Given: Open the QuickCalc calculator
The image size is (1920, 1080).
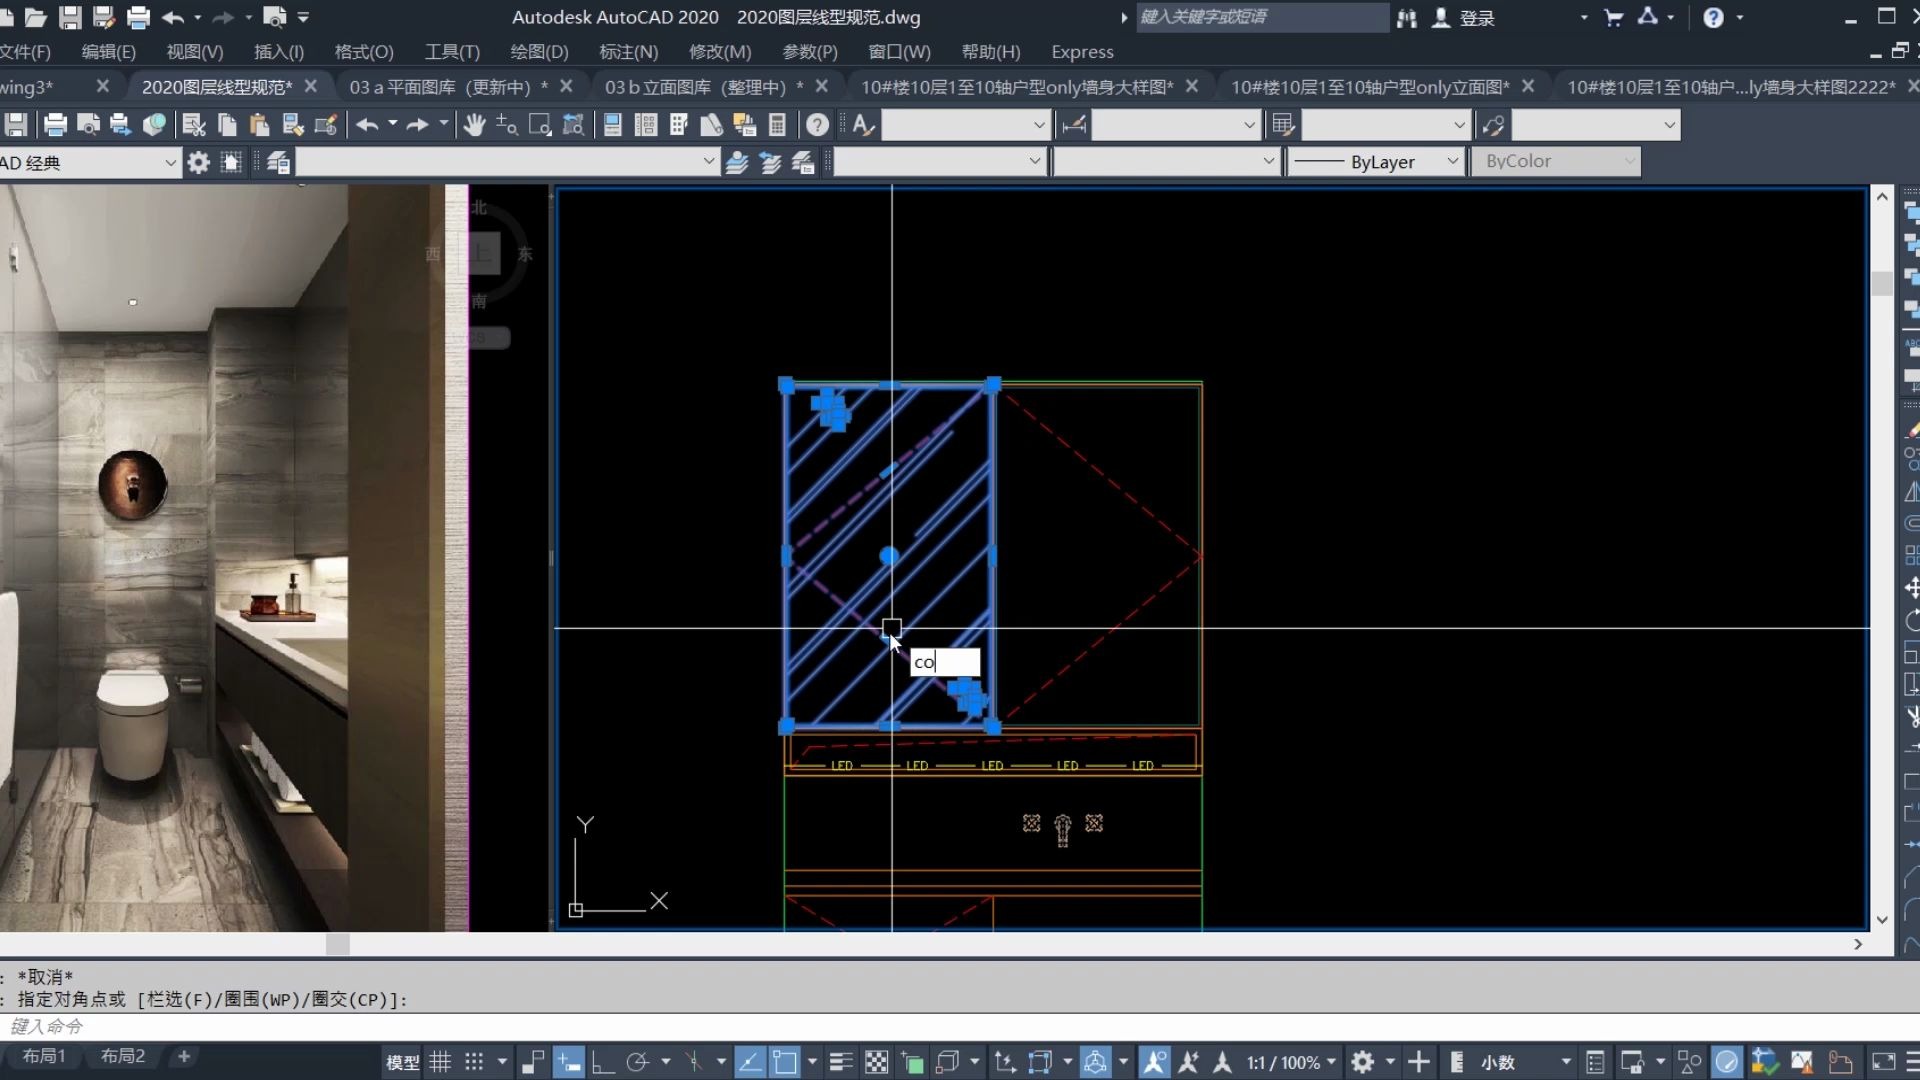Looking at the screenshot, I should coord(778,125).
